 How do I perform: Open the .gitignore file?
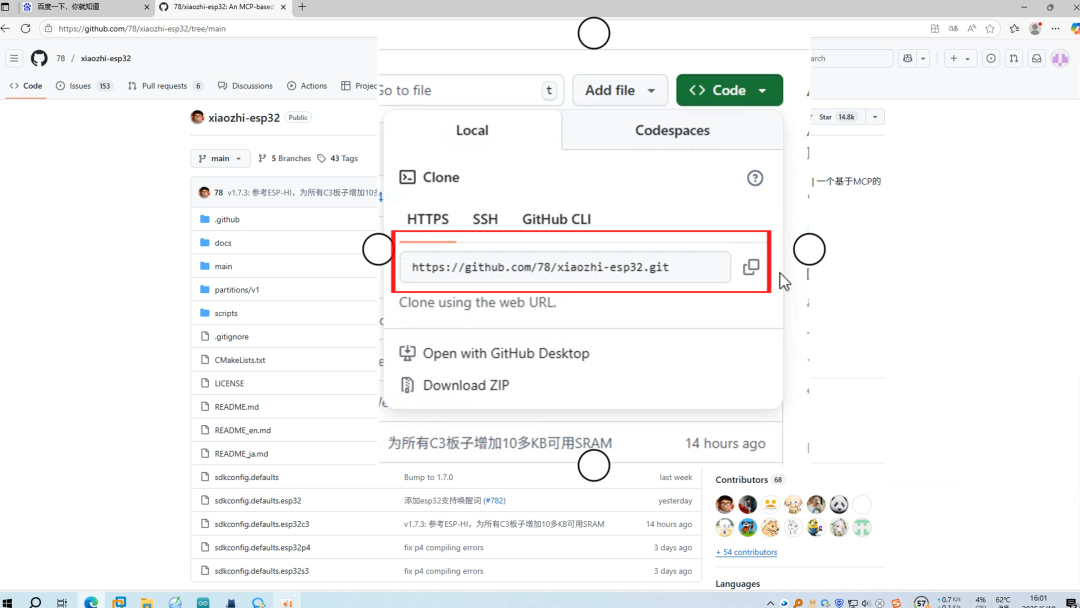(x=231, y=337)
